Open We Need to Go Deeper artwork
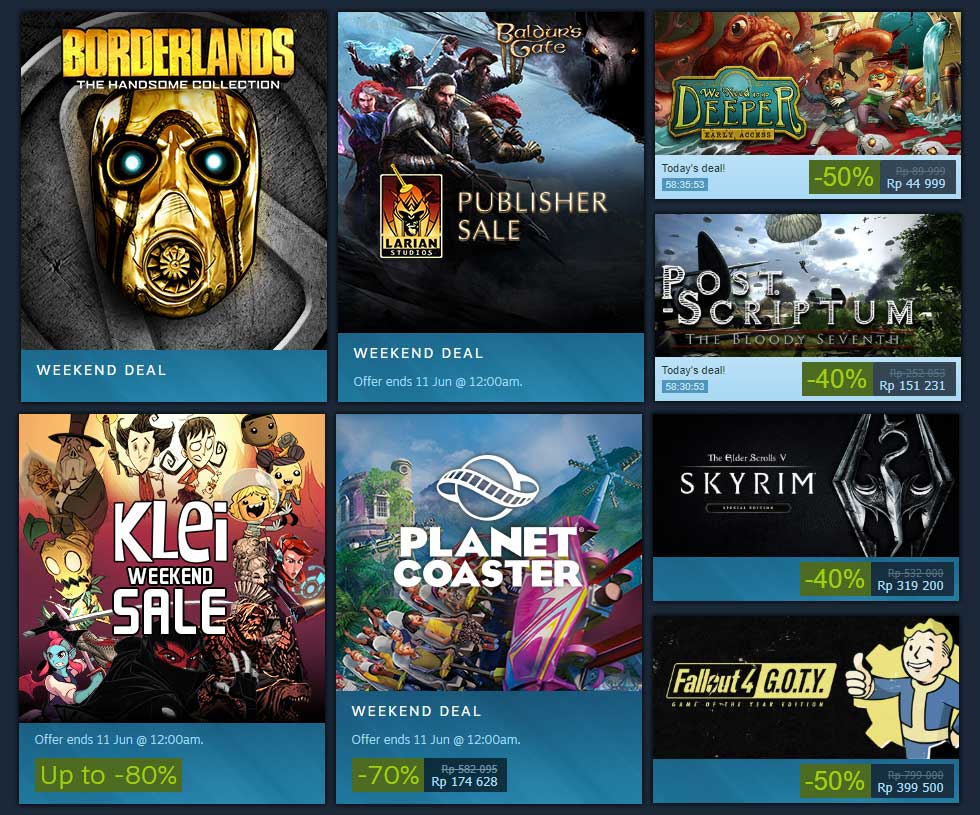The width and height of the screenshot is (980, 815). click(808, 83)
